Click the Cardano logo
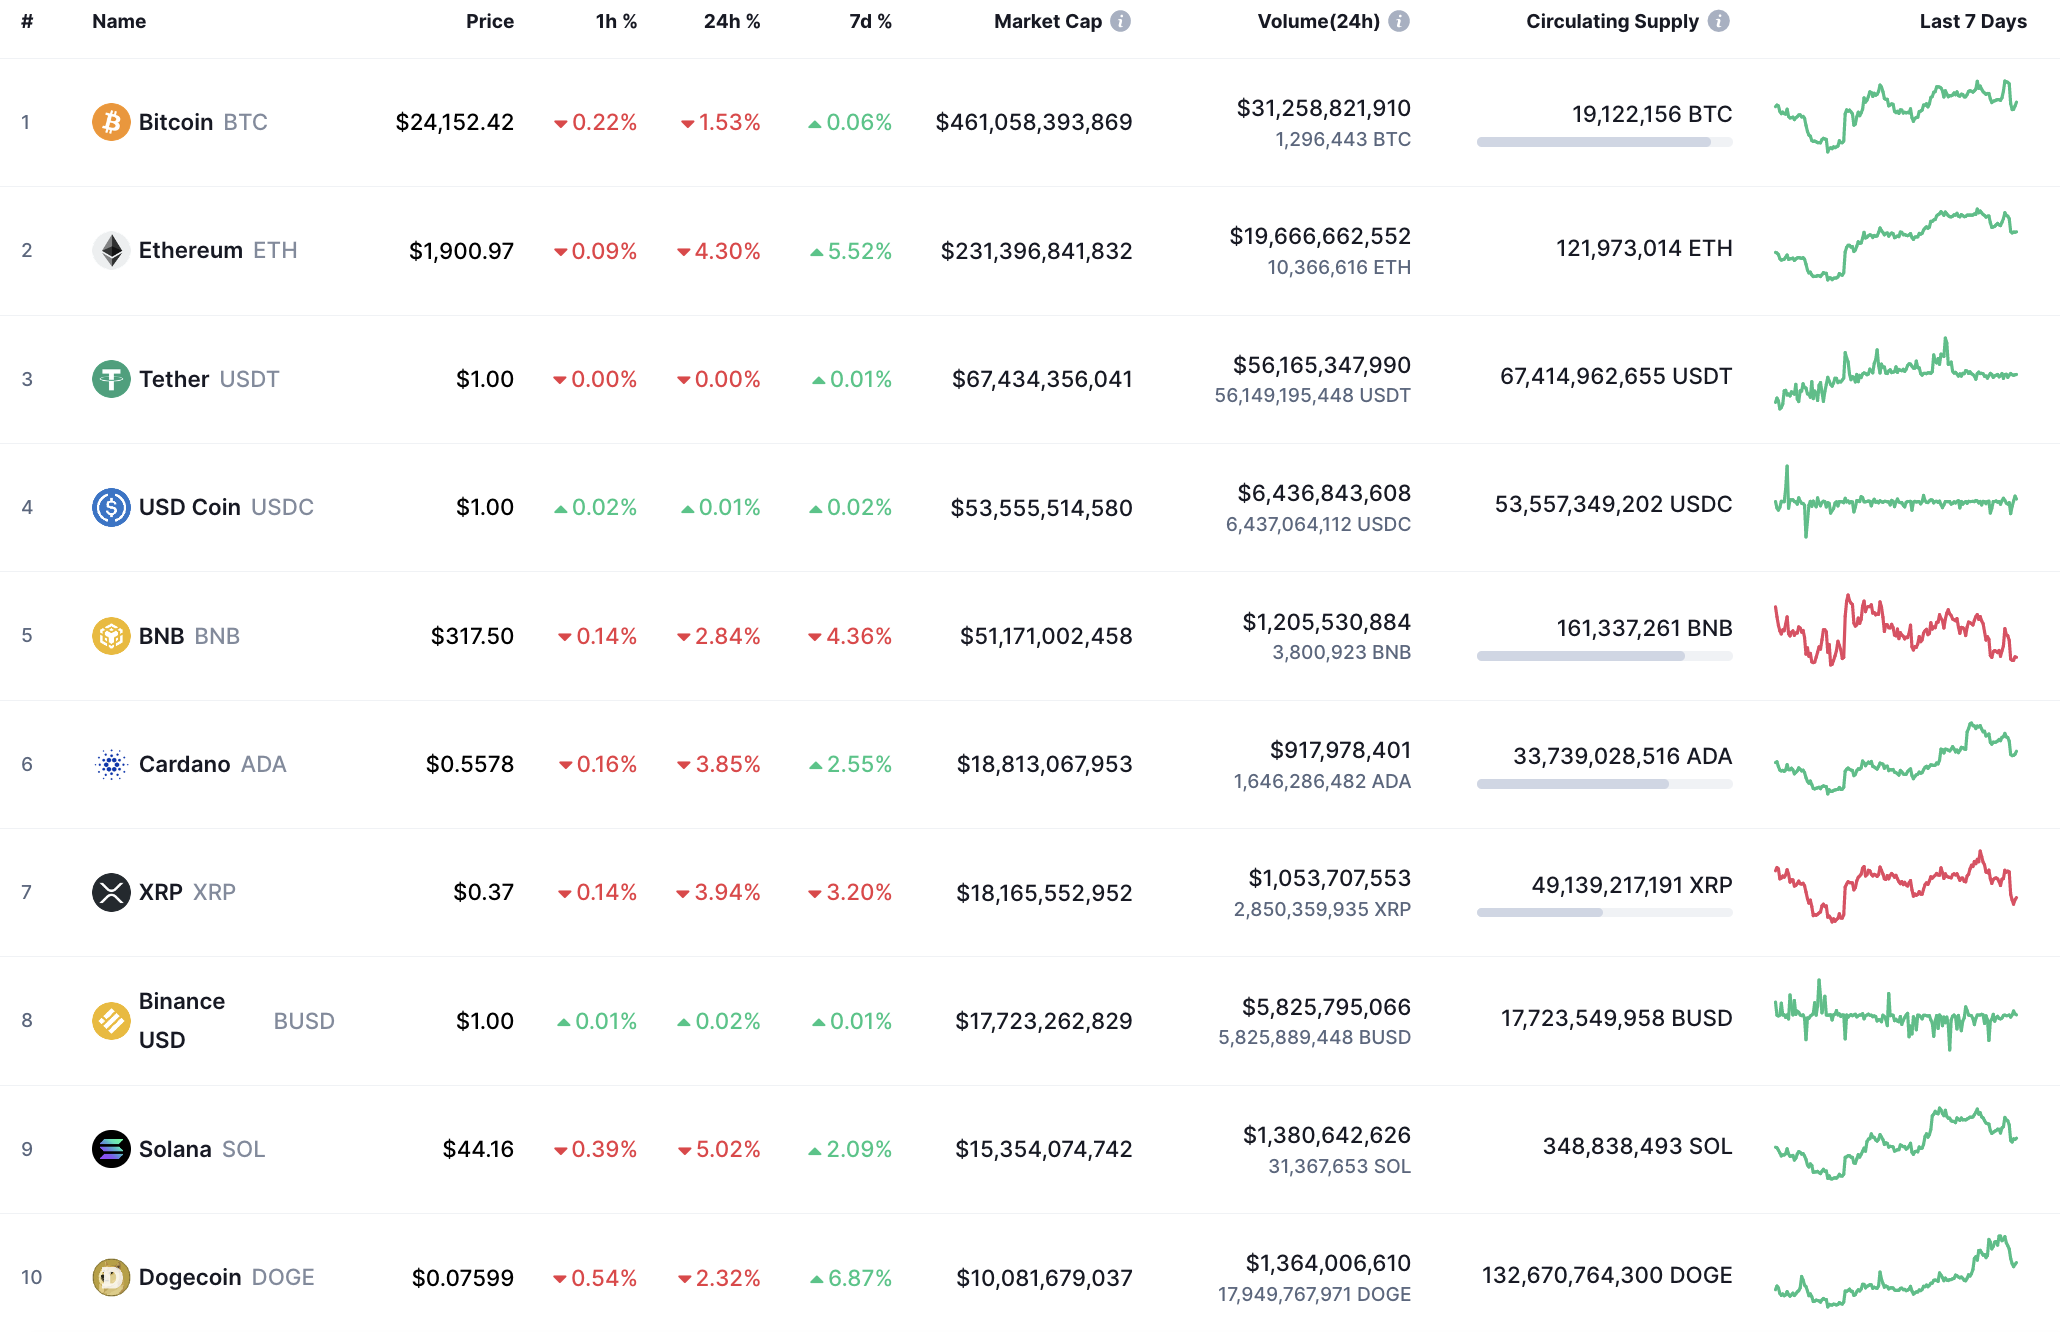 (x=111, y=763)
